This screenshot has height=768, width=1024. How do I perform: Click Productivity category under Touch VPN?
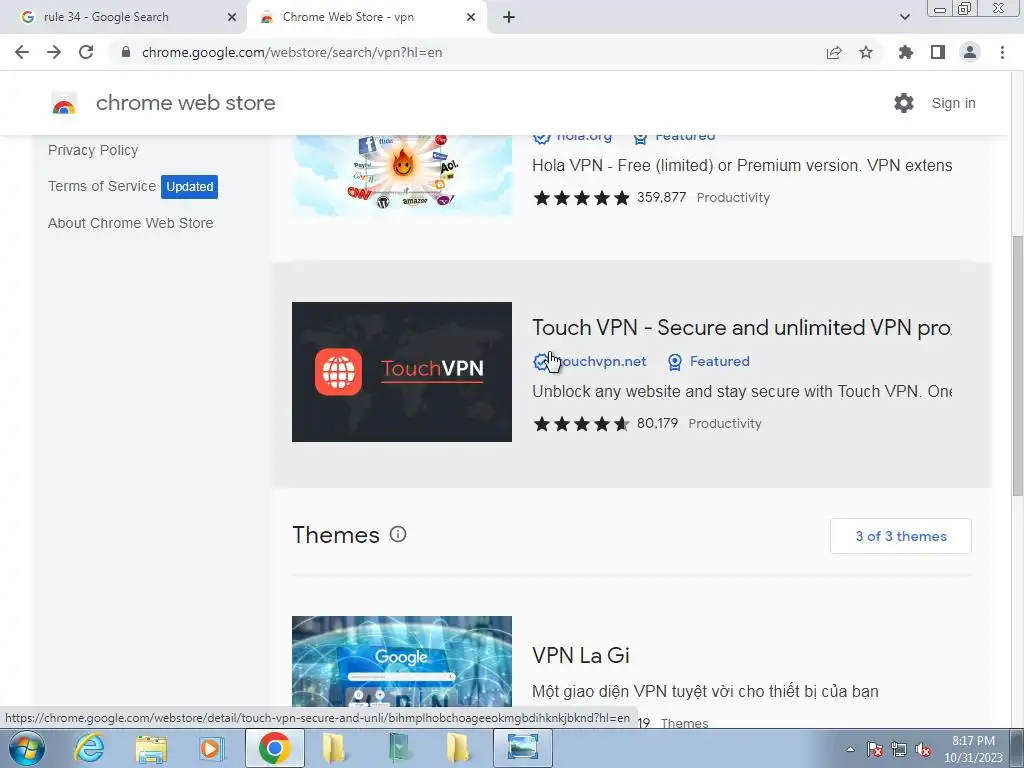(725, 423)
